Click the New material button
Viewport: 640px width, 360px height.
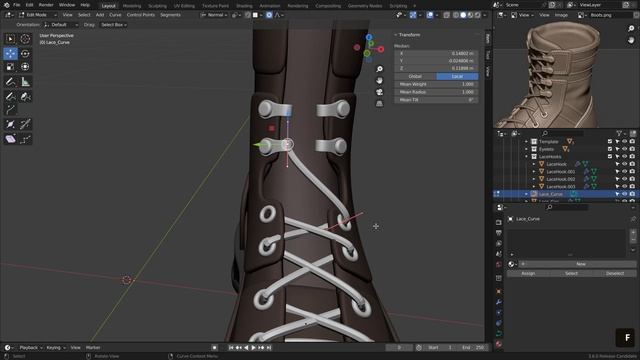pos(580,264)
